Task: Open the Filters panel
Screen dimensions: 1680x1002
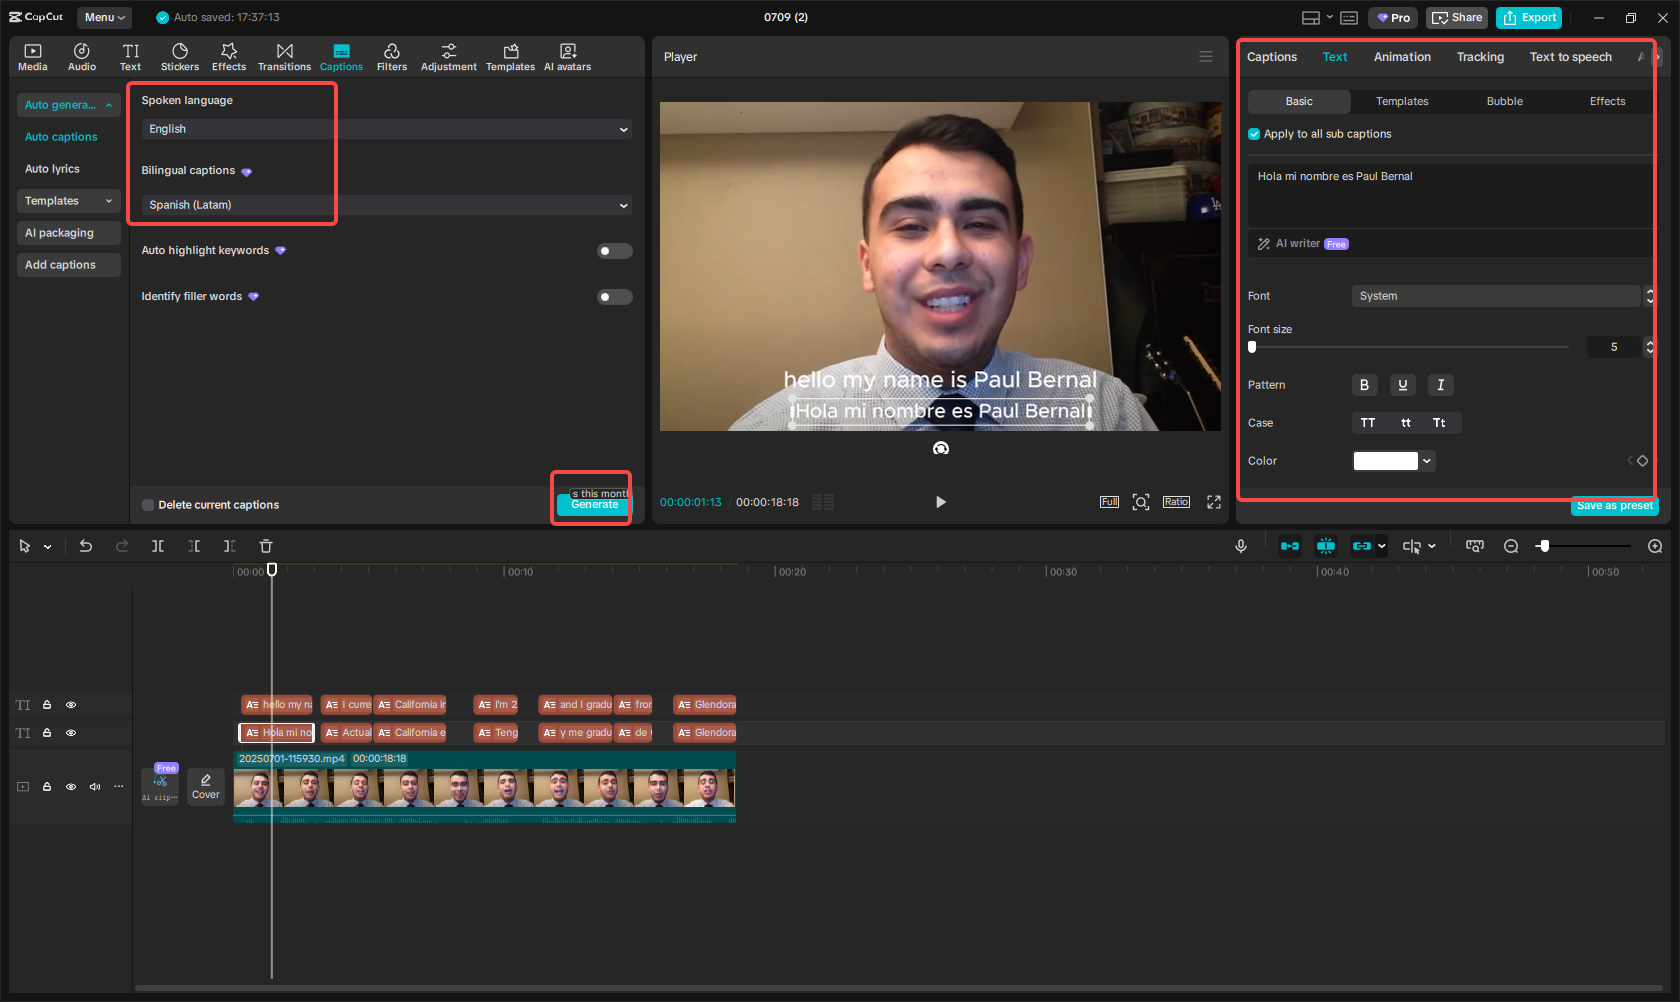Action: click(x=392, y=56)
